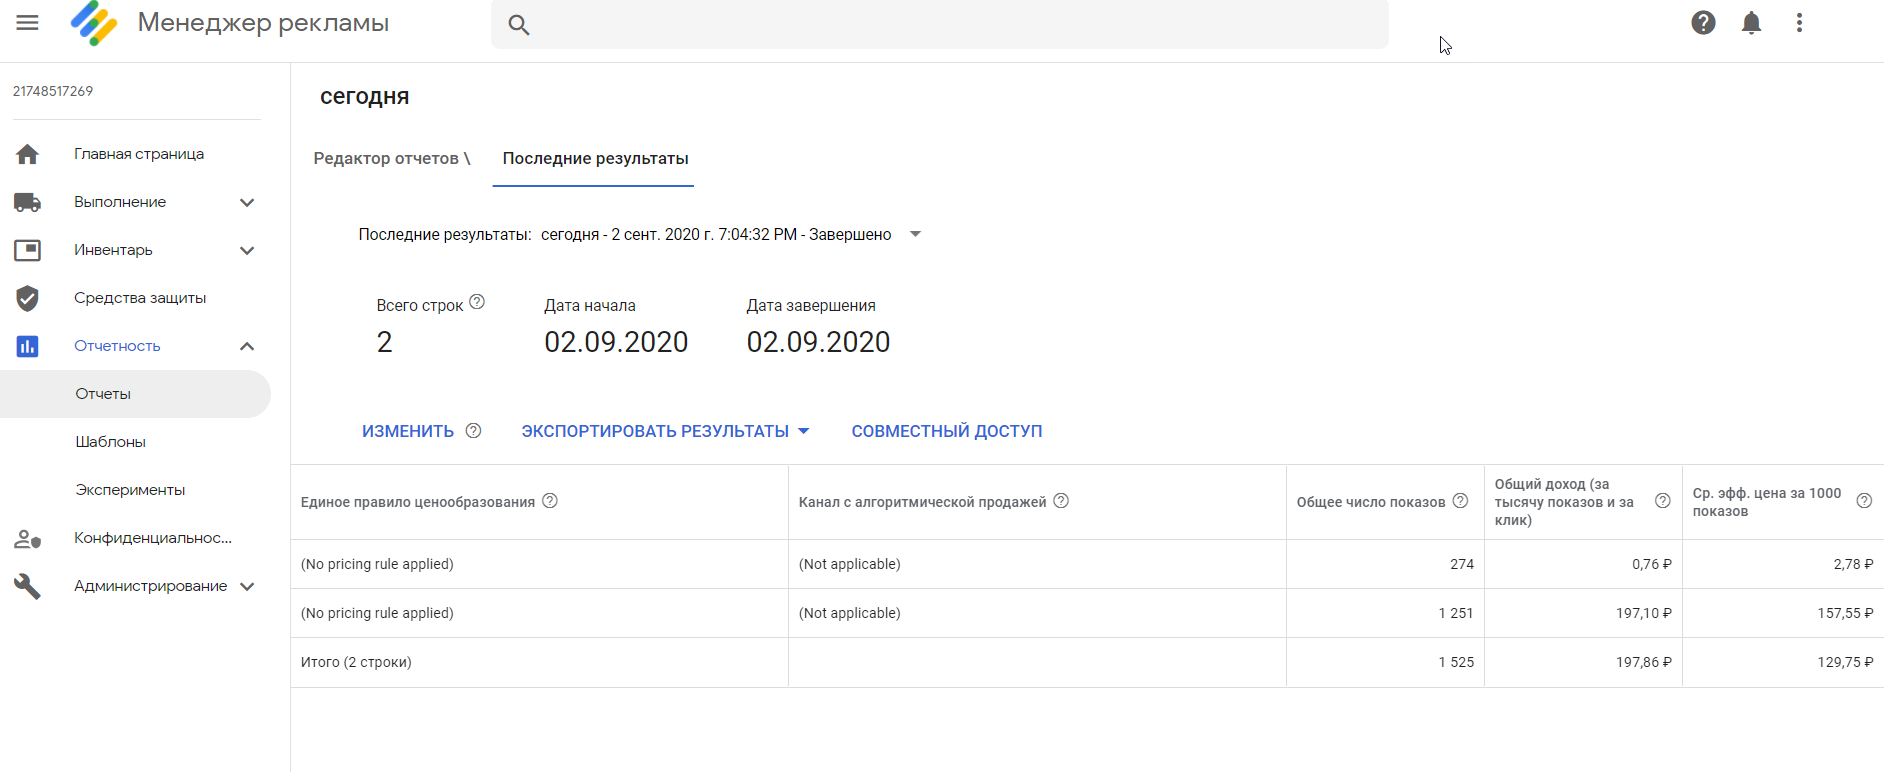This screenshot has width=1884, height=772.
Task: Collapse the Отчетность sidebar section
Action: pyautogui.click(x=247, y=346)
